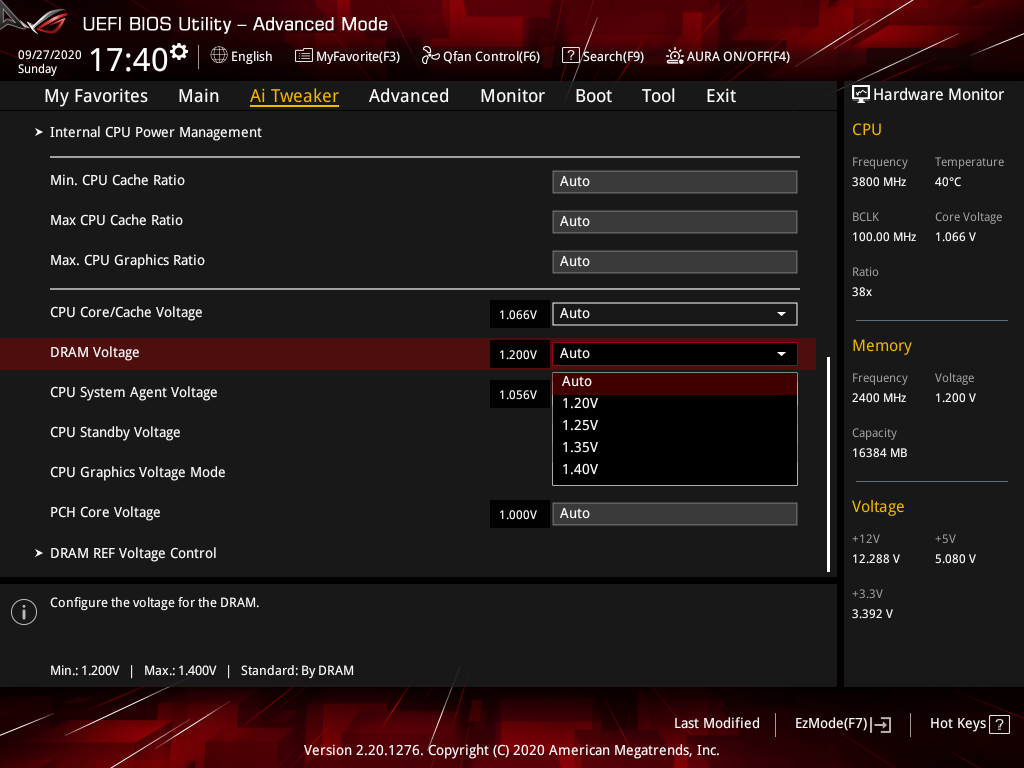Open the Boot tab
The height and width of the screenshot is (768, 1024).
[593, 96]
